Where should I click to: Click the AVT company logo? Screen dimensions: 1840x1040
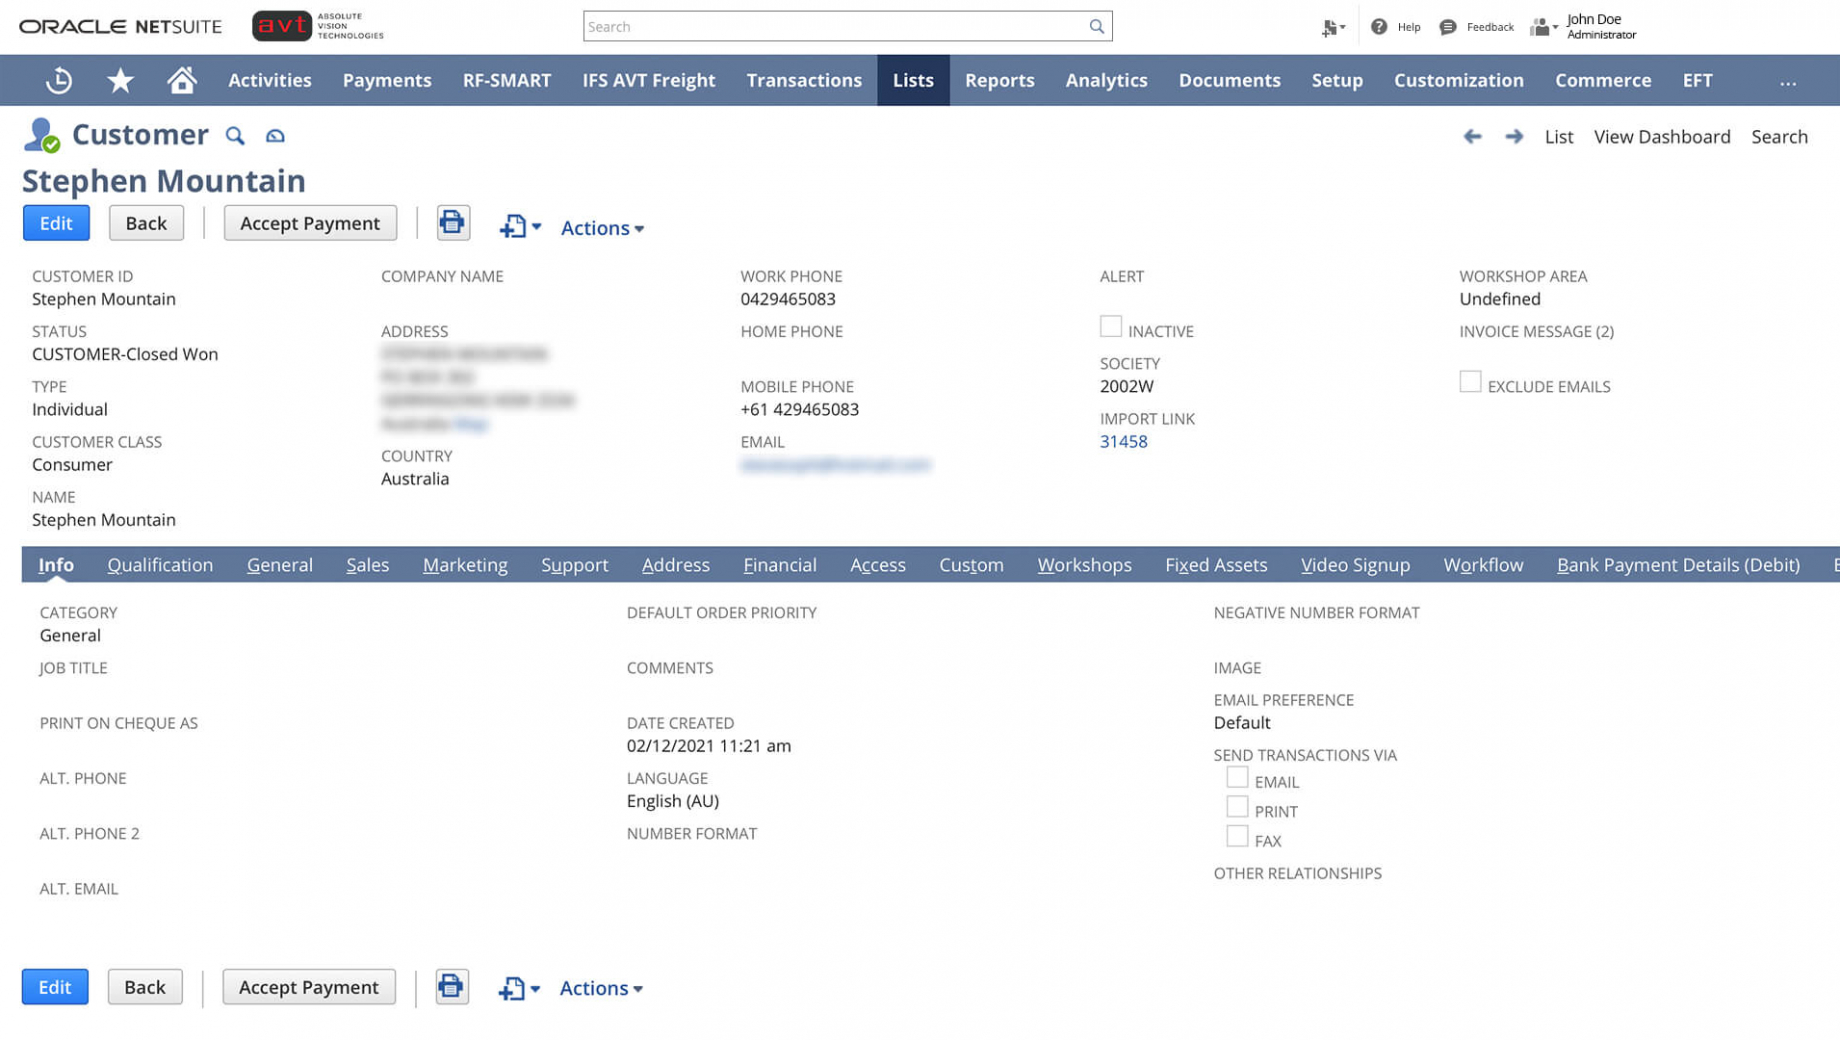pos(318,26)
